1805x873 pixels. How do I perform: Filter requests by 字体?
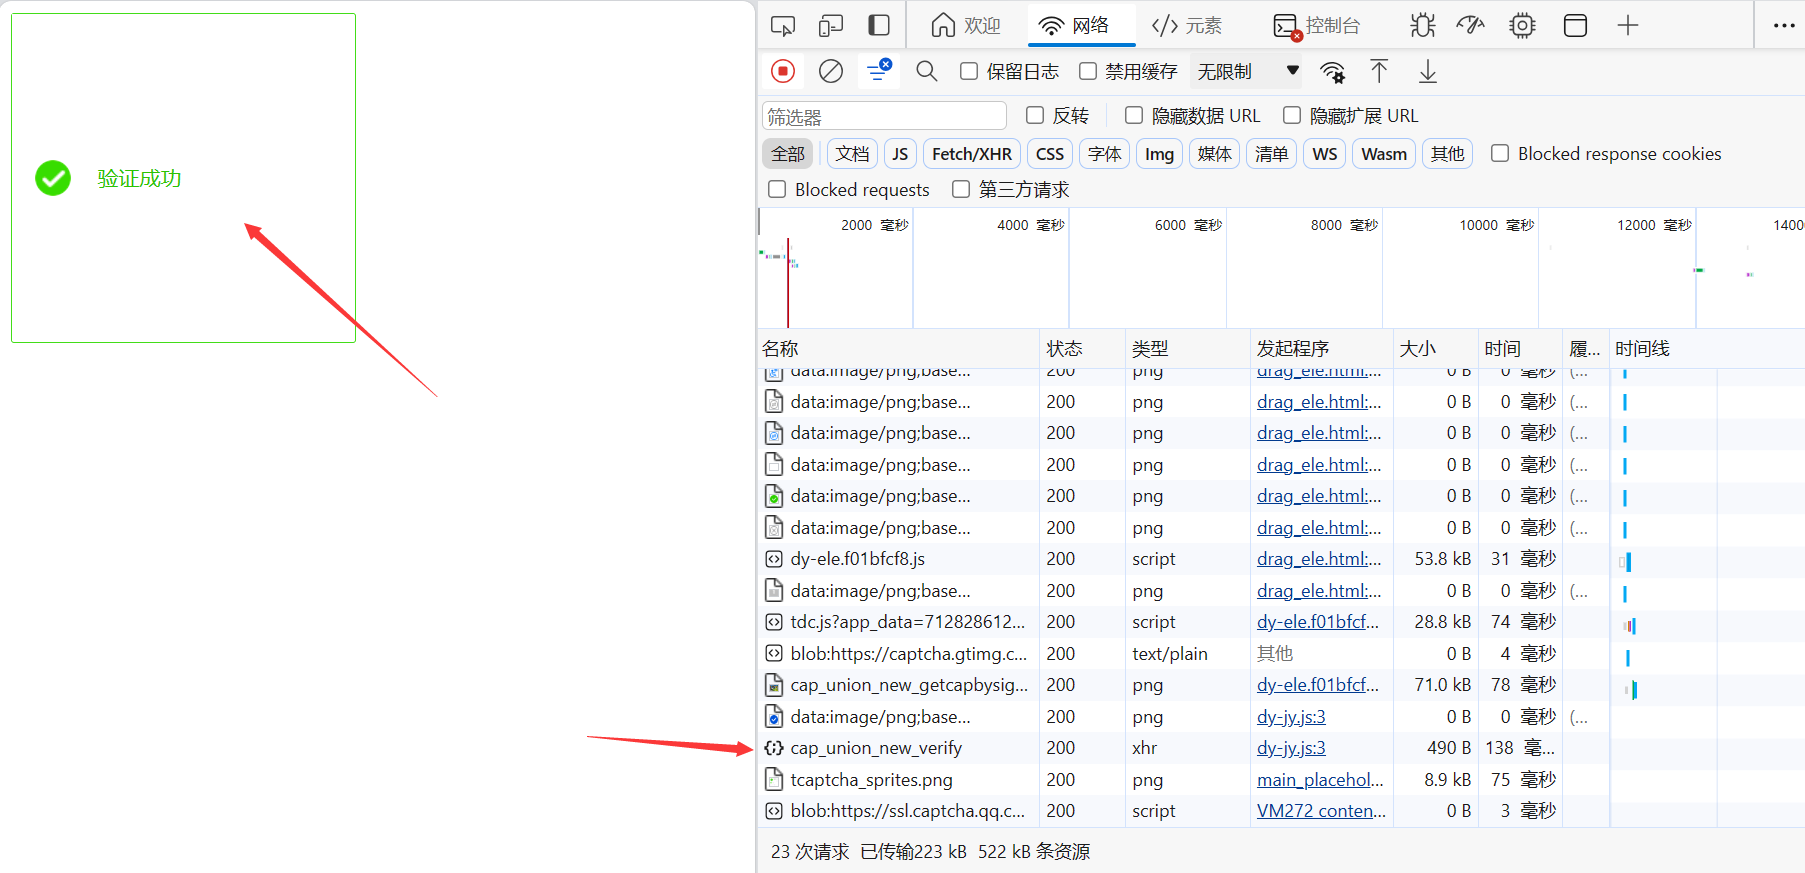1104,154
